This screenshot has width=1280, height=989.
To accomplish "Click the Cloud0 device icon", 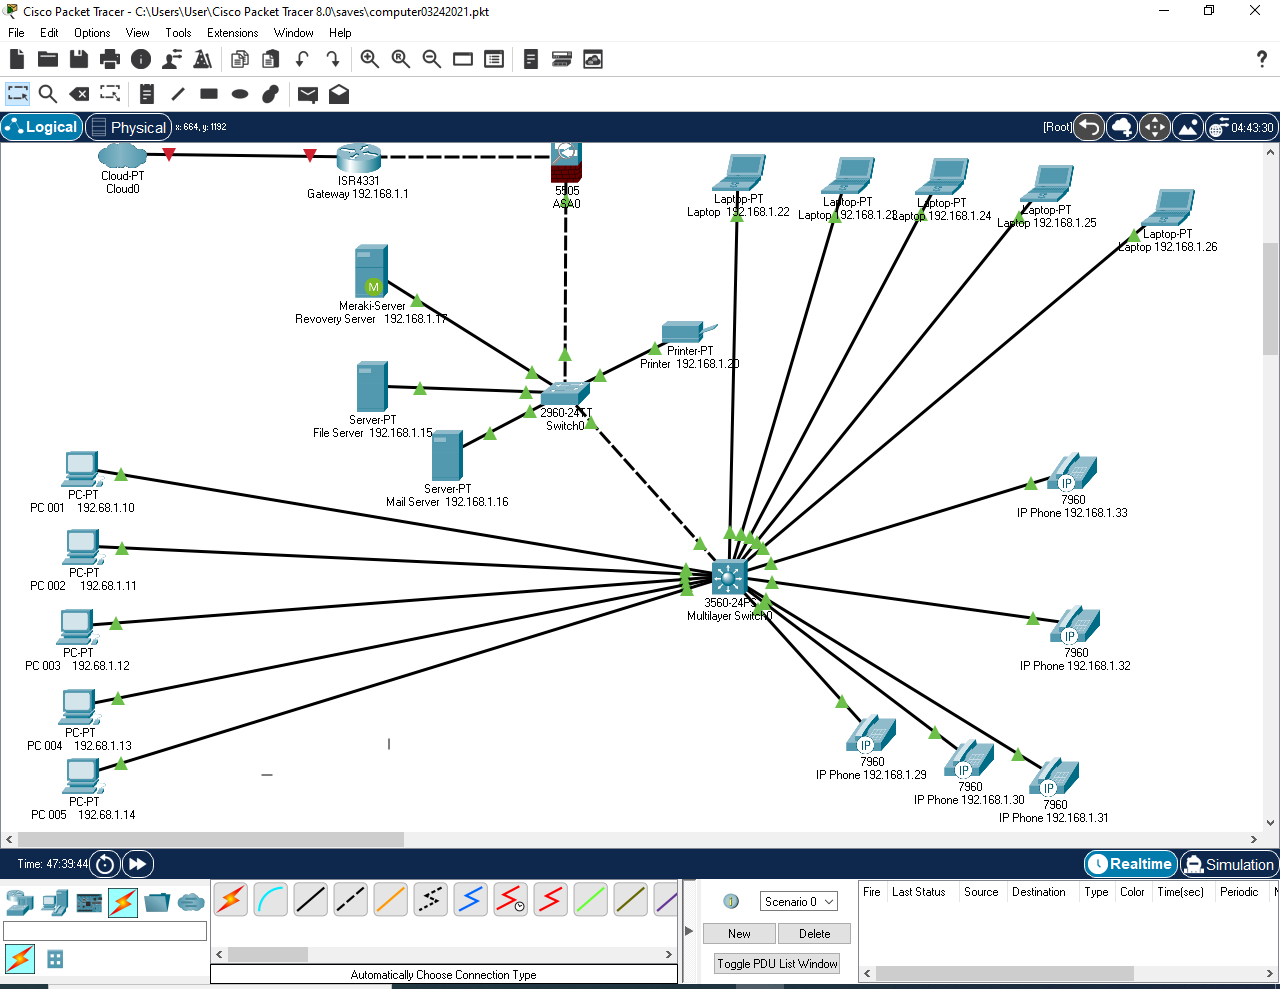I will [x=122, y=155].
